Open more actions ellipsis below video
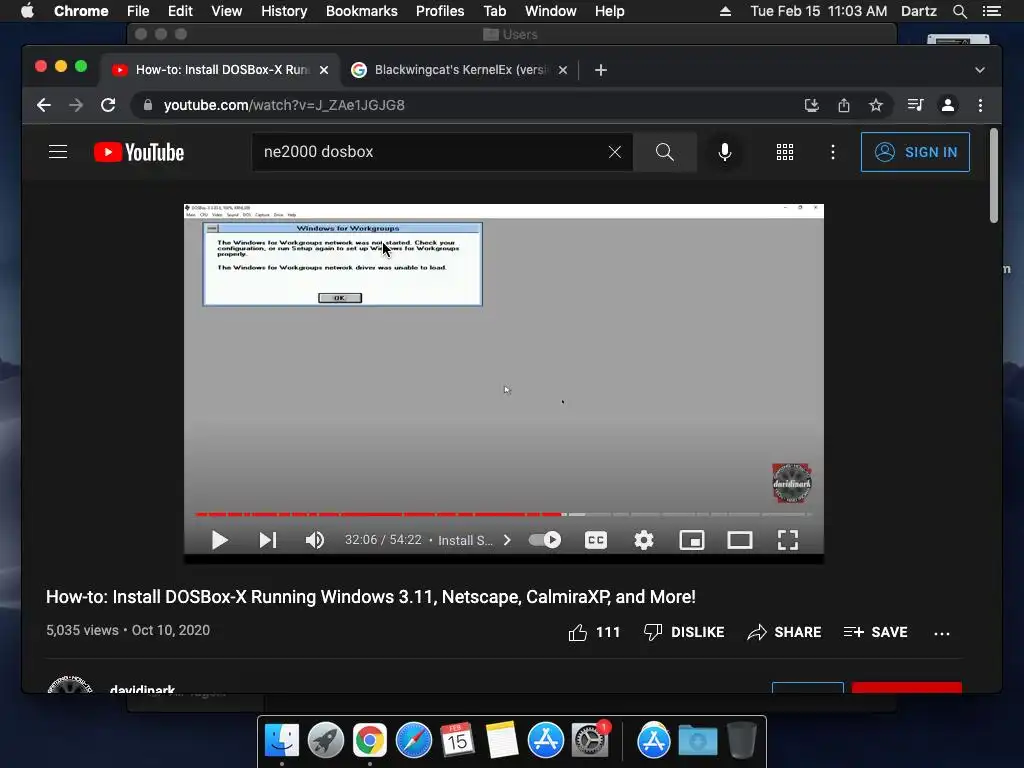Image resolution: width=1024 pixels, height=768 pixels. tap(942, 633)
